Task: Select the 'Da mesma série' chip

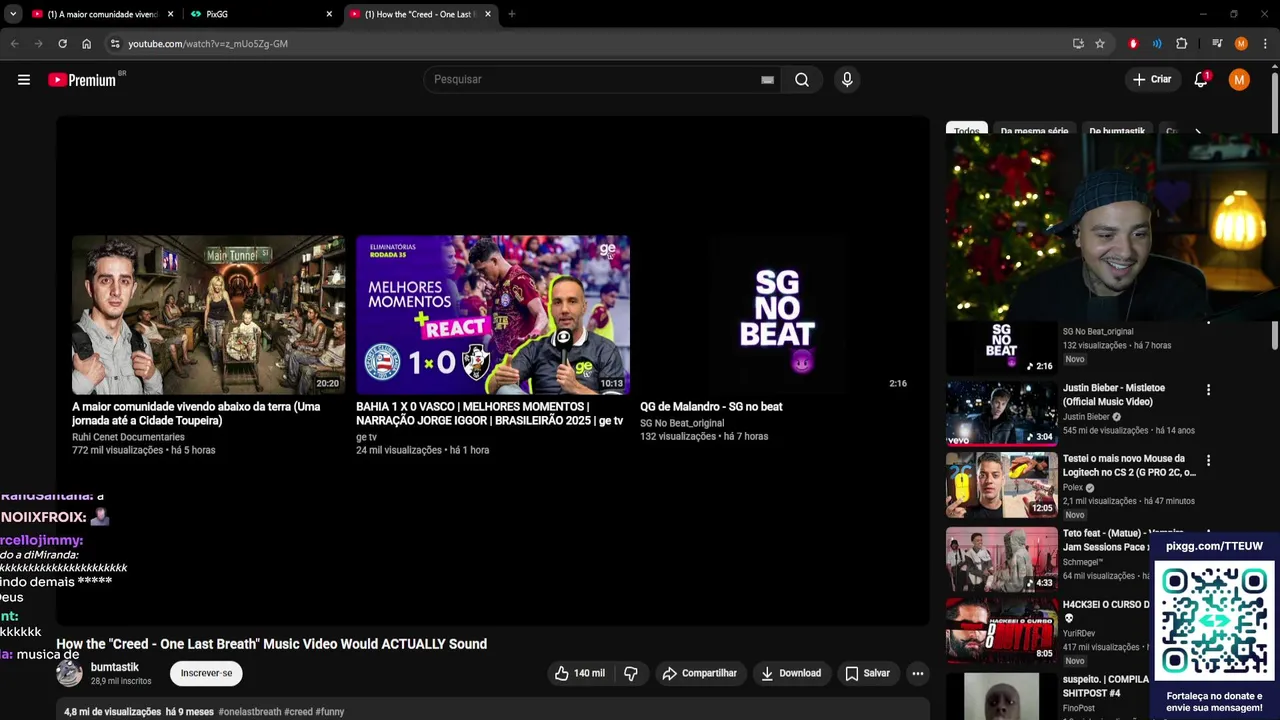Action: 1034,131
